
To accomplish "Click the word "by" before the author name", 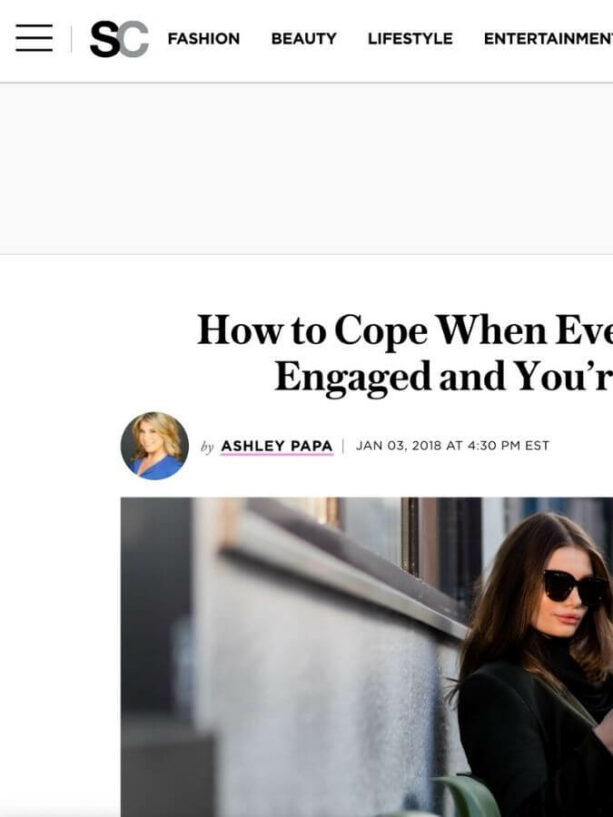I will 207,447.
